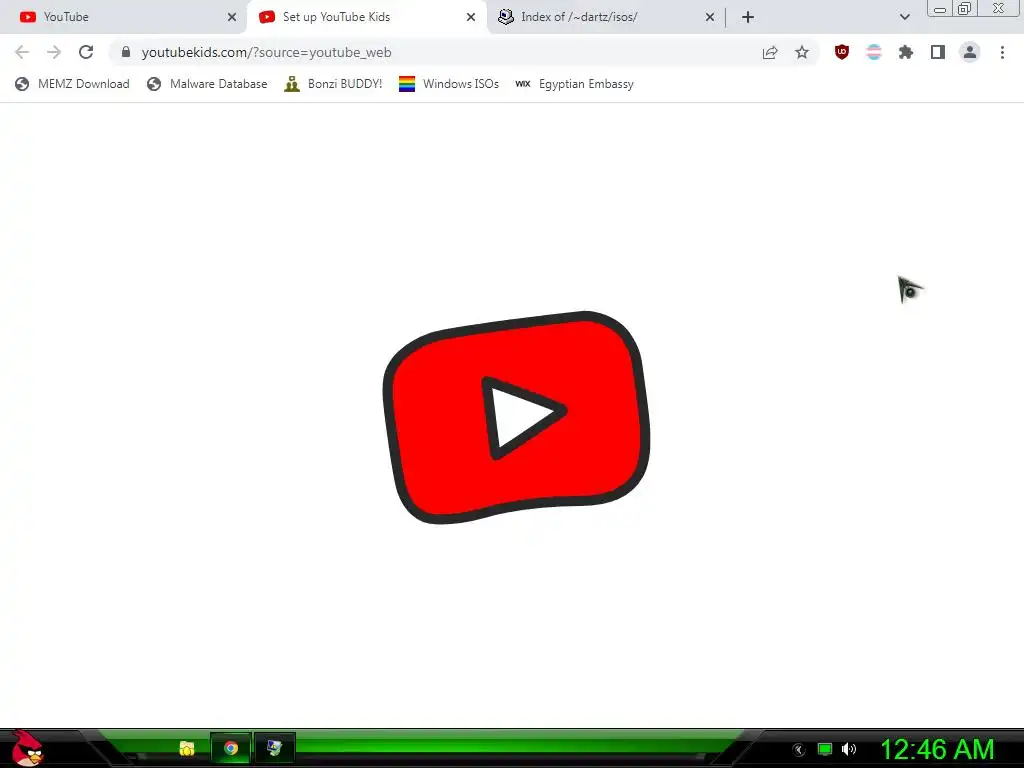Open the uBlock Origin extension

[842, 52]
